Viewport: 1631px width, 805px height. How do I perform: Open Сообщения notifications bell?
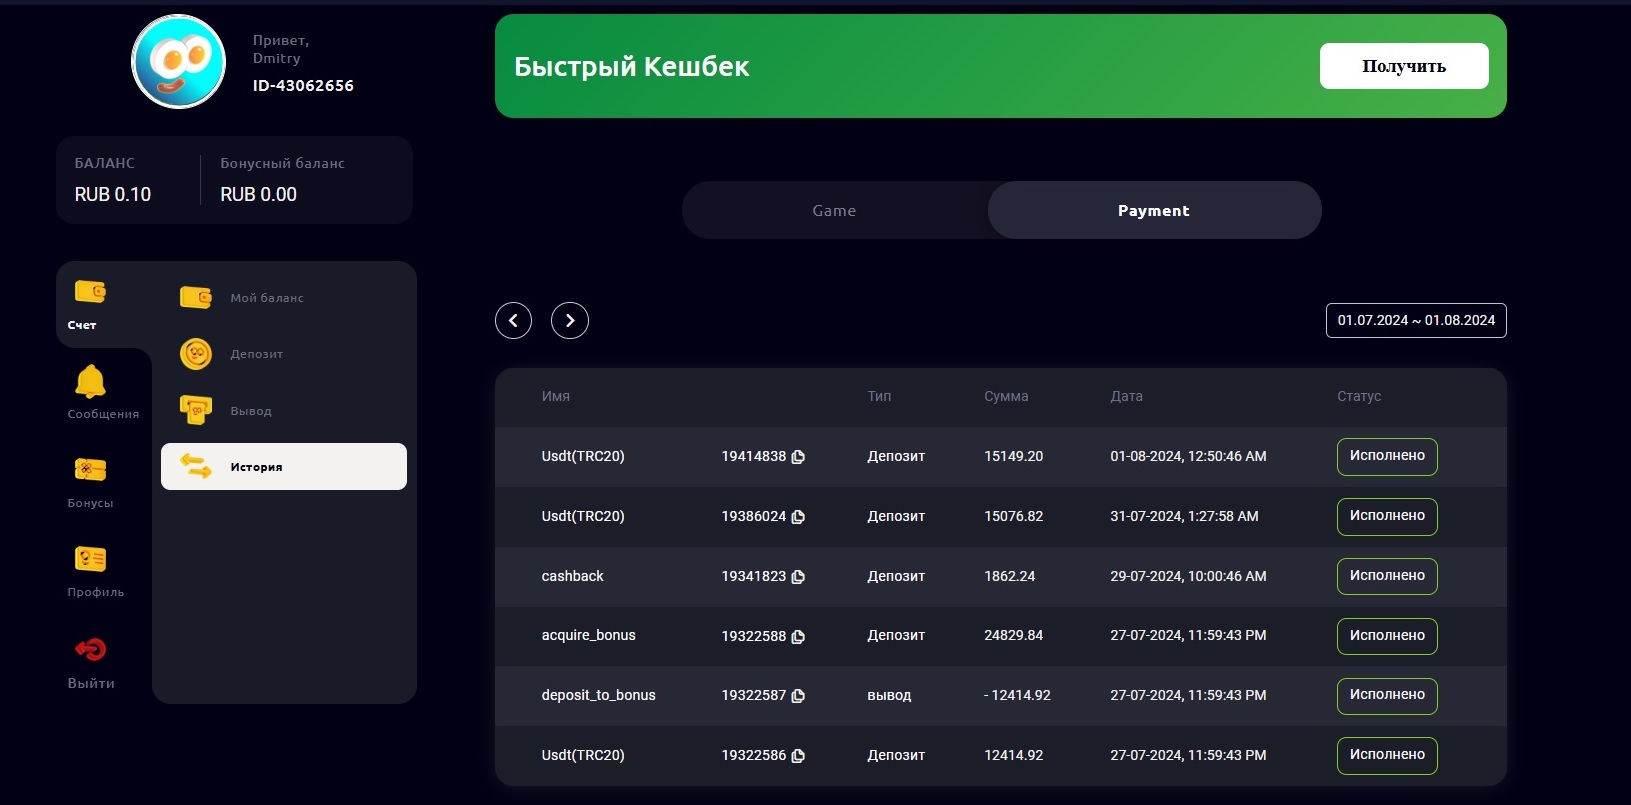click(90, 382)
